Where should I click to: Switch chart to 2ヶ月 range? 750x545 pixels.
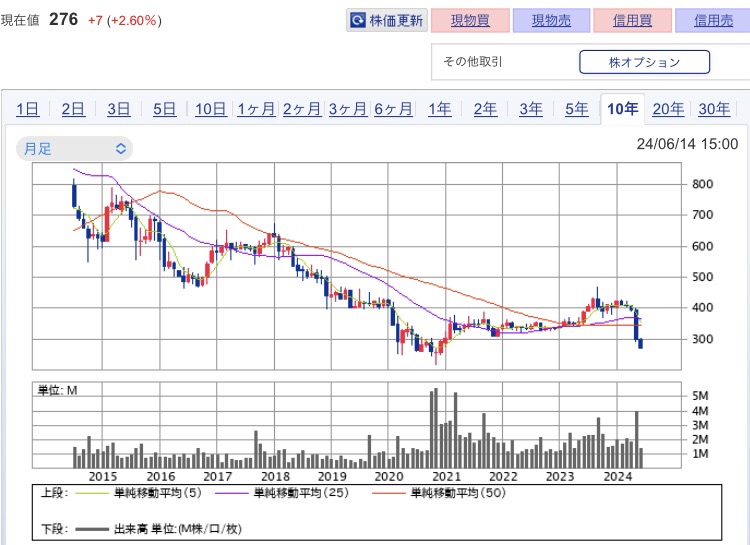point(302,109)
